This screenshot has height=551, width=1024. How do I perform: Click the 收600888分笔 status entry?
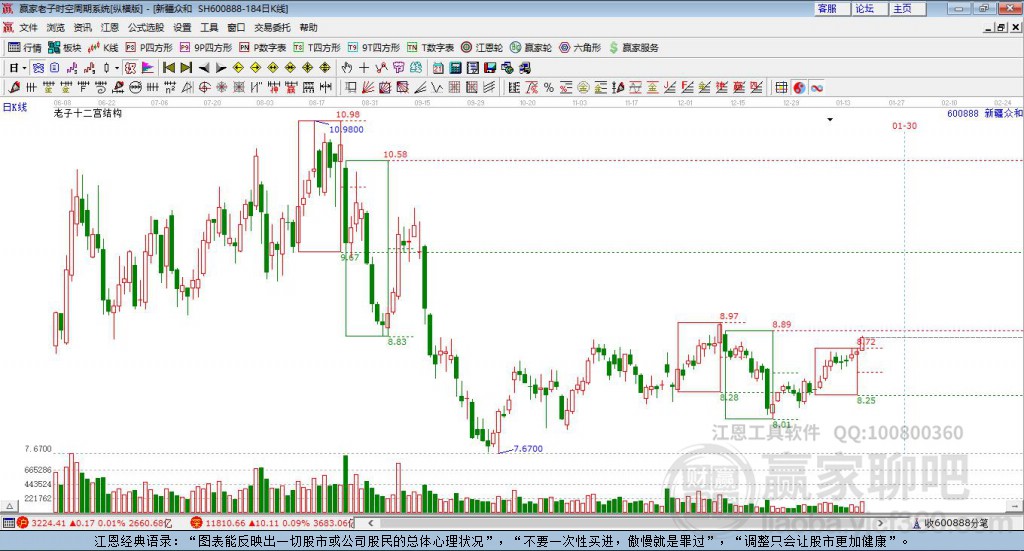(x=951, y=523)
